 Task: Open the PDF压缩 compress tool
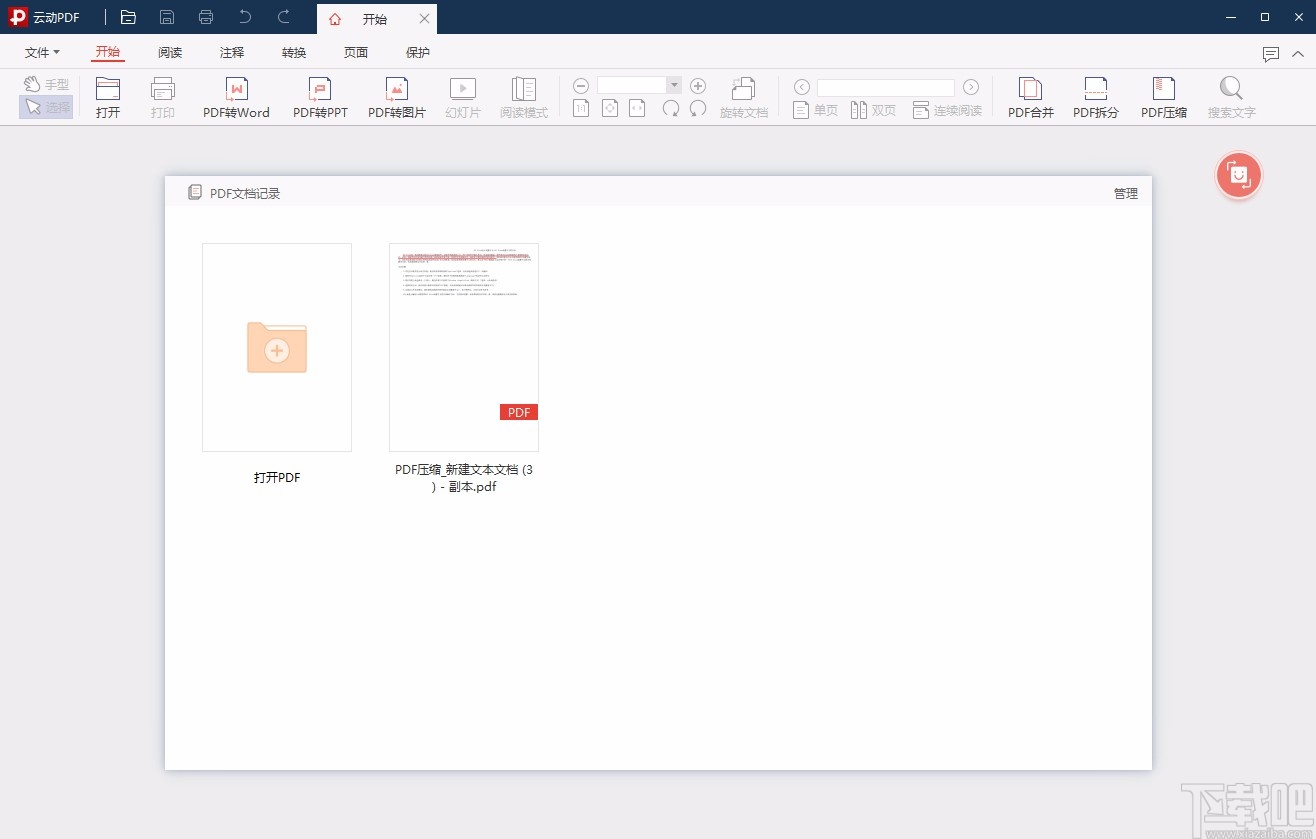coord(1164,98)
